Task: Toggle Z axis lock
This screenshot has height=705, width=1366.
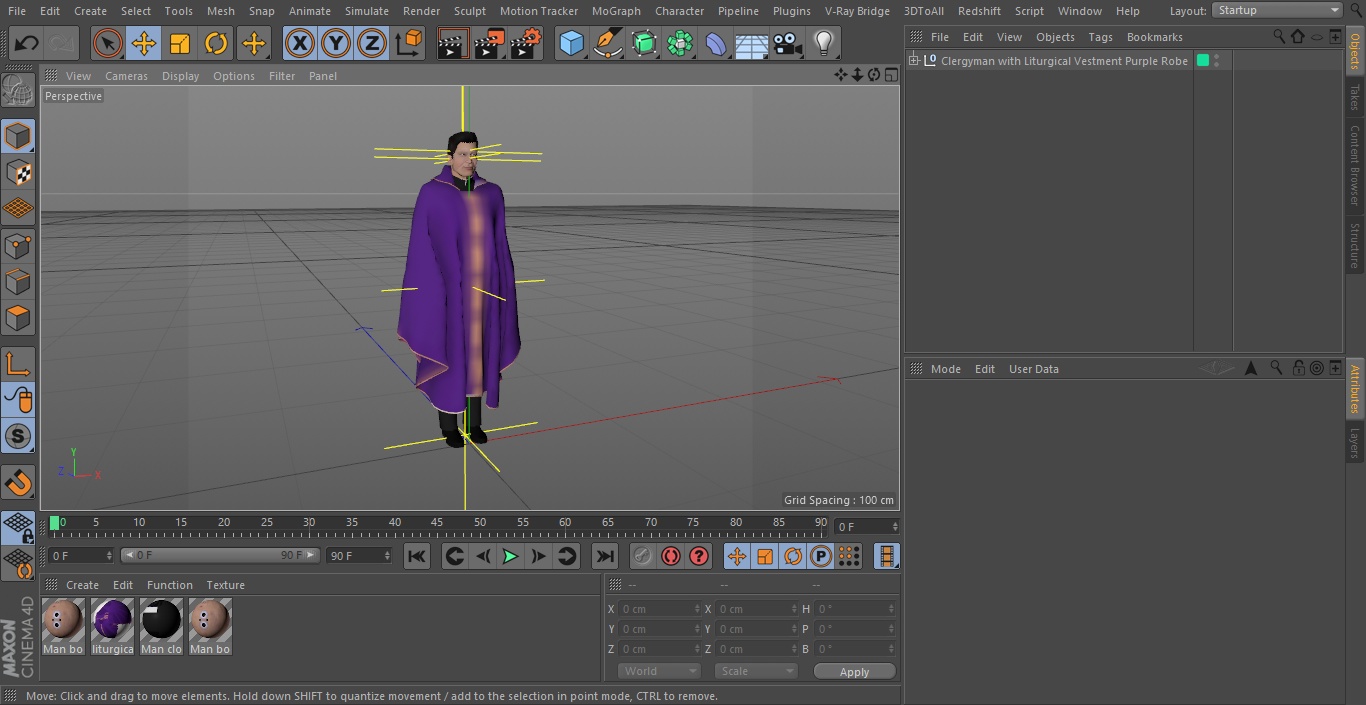Action: tap(371, 43)
